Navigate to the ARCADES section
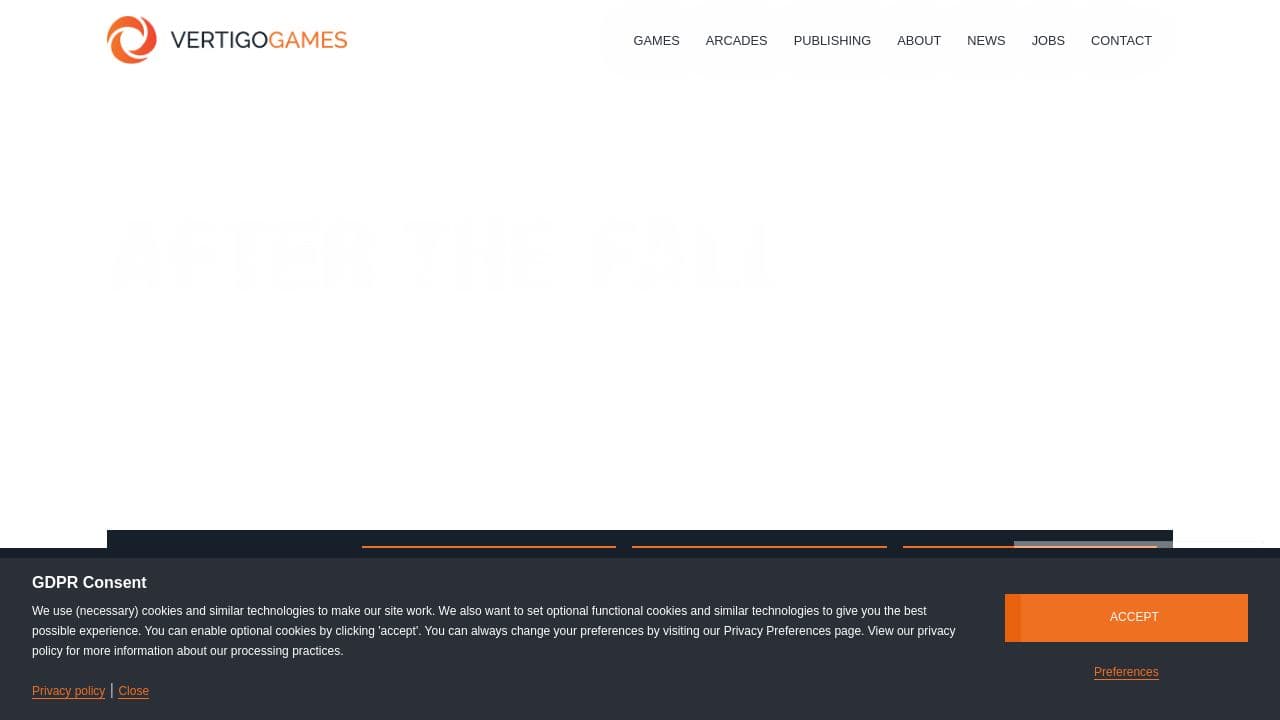The width and height of the screenshot is (1280, 720). (x=736, y=41)
